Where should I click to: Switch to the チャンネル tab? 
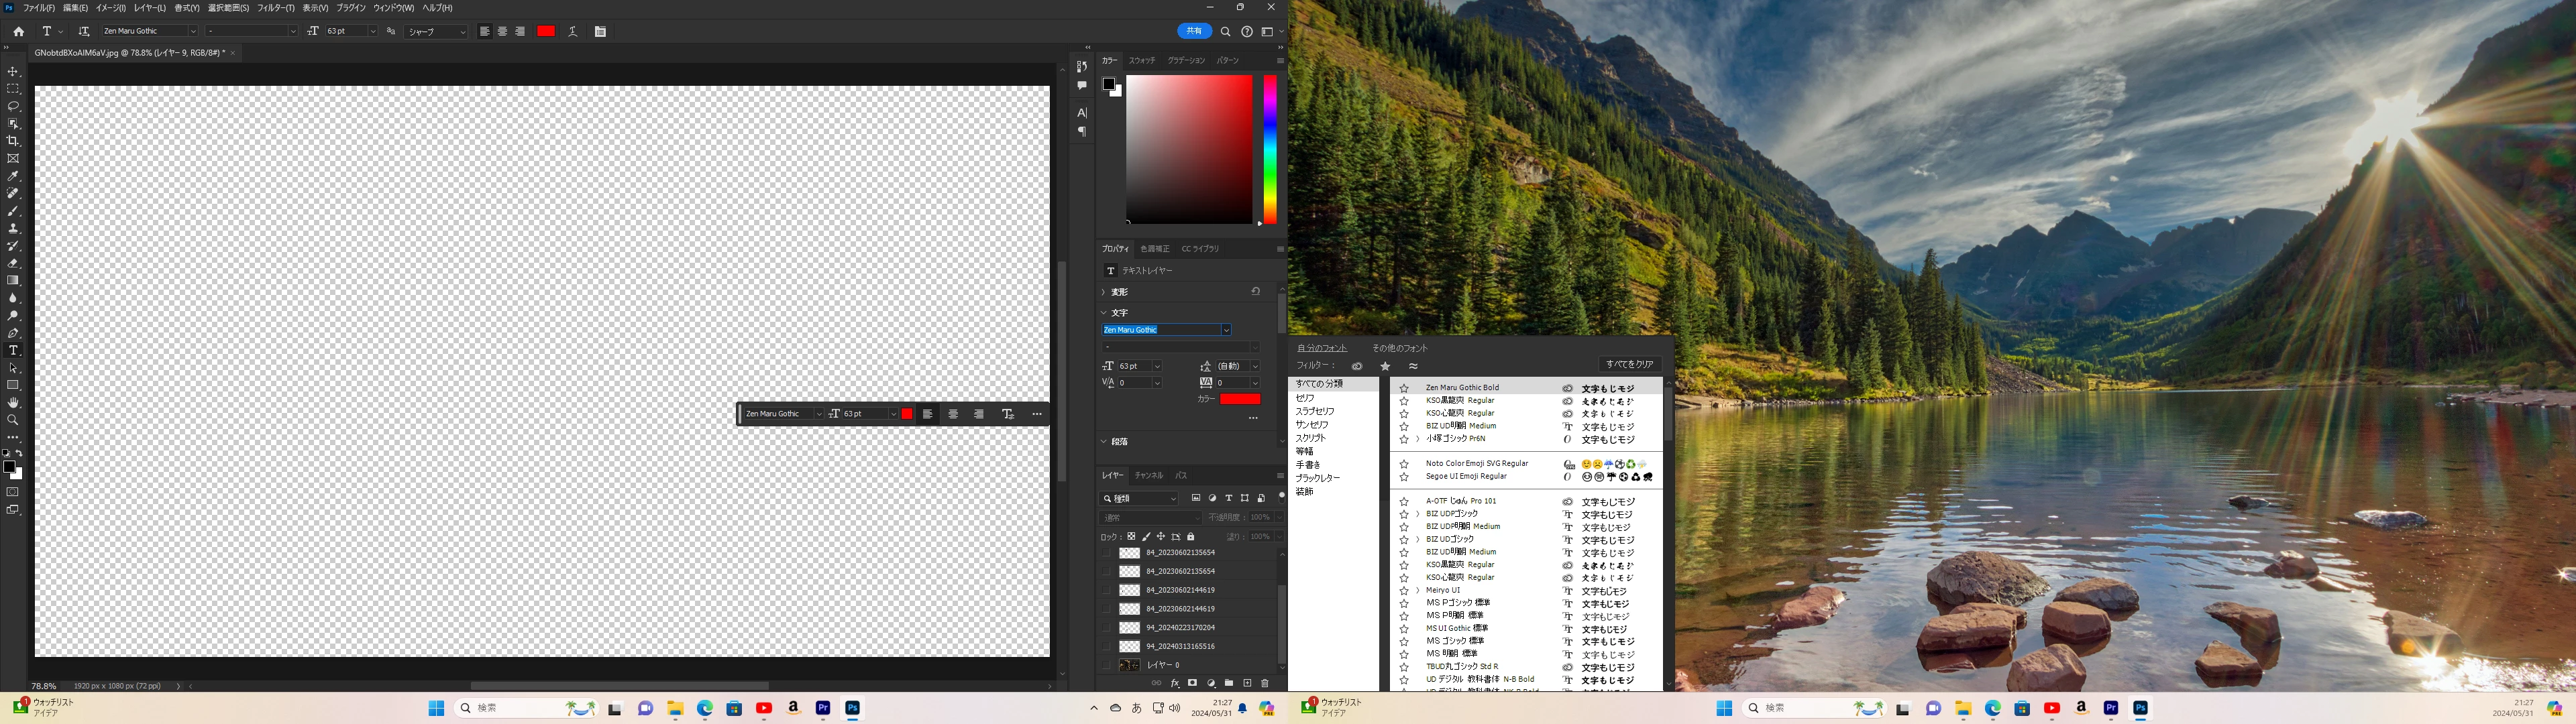click(x=1148, y=475)
